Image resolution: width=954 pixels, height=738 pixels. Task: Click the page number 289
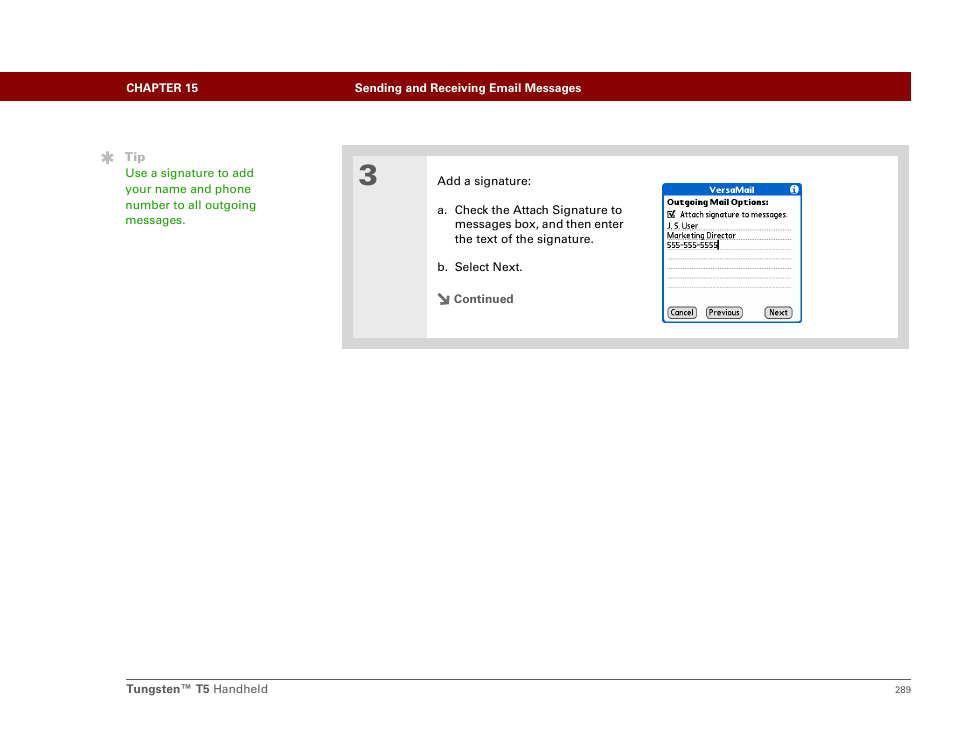point(903,690)
